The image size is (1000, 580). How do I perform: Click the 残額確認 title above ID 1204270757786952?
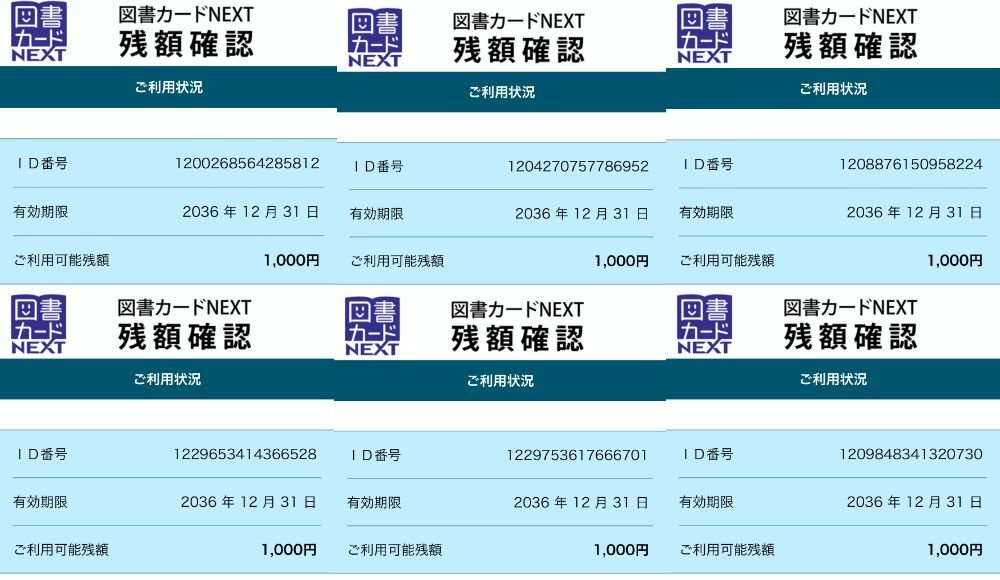coord(518,50)
